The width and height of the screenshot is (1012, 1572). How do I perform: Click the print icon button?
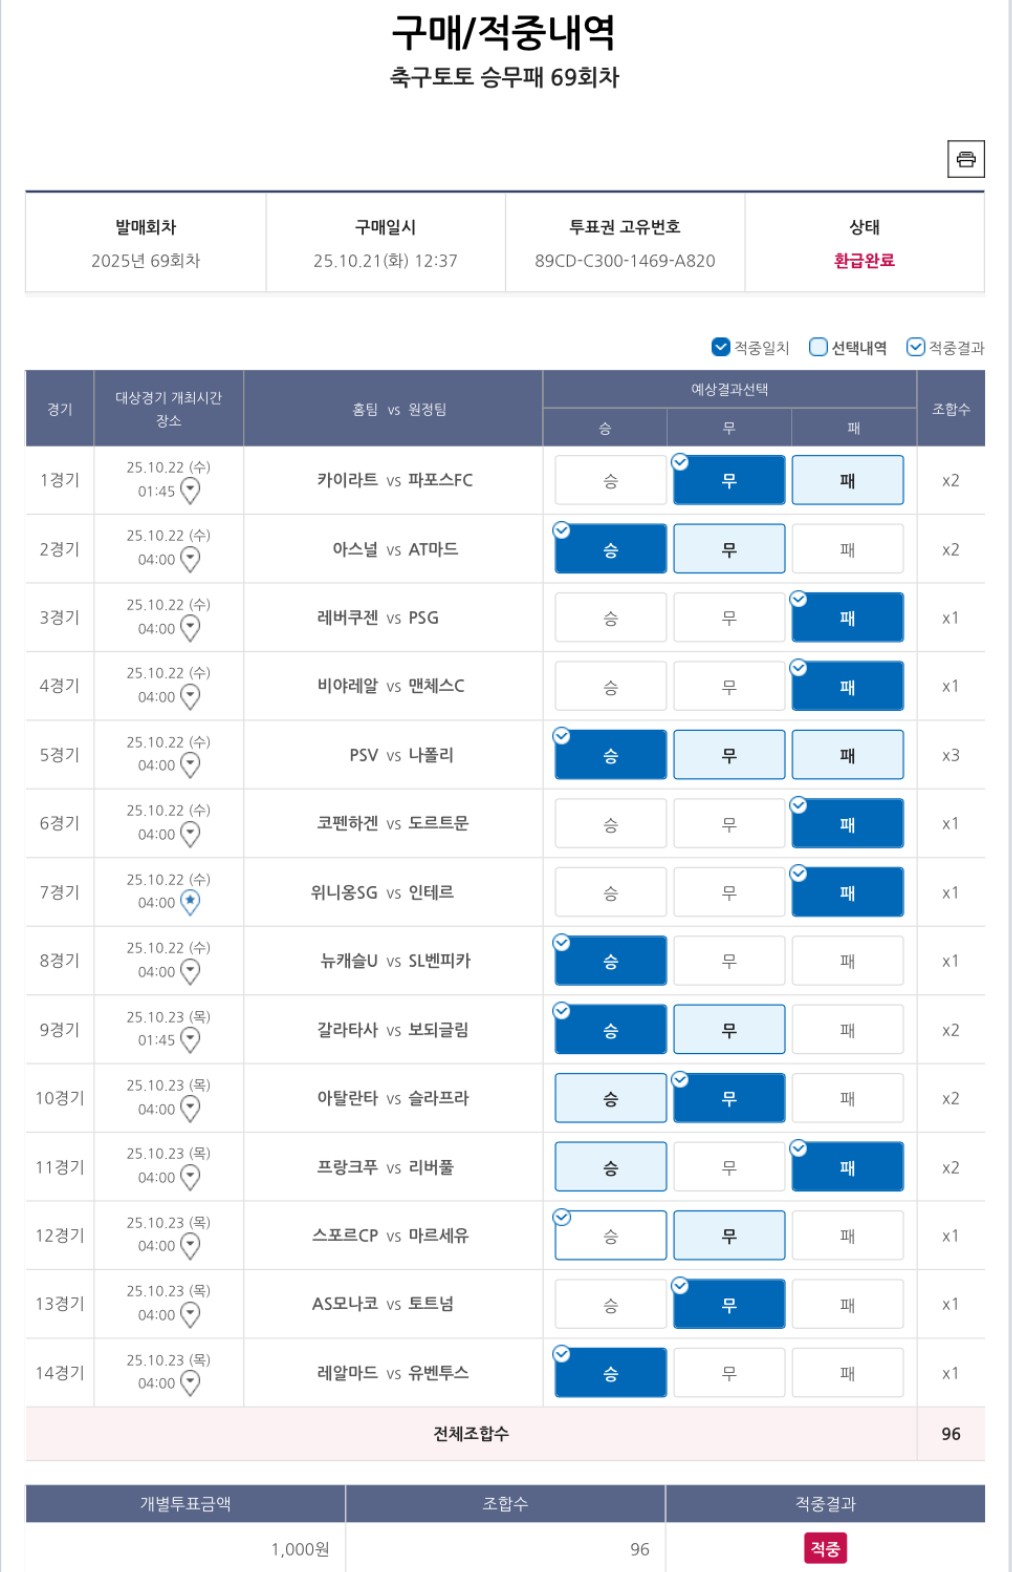click(x=965, y=159)
